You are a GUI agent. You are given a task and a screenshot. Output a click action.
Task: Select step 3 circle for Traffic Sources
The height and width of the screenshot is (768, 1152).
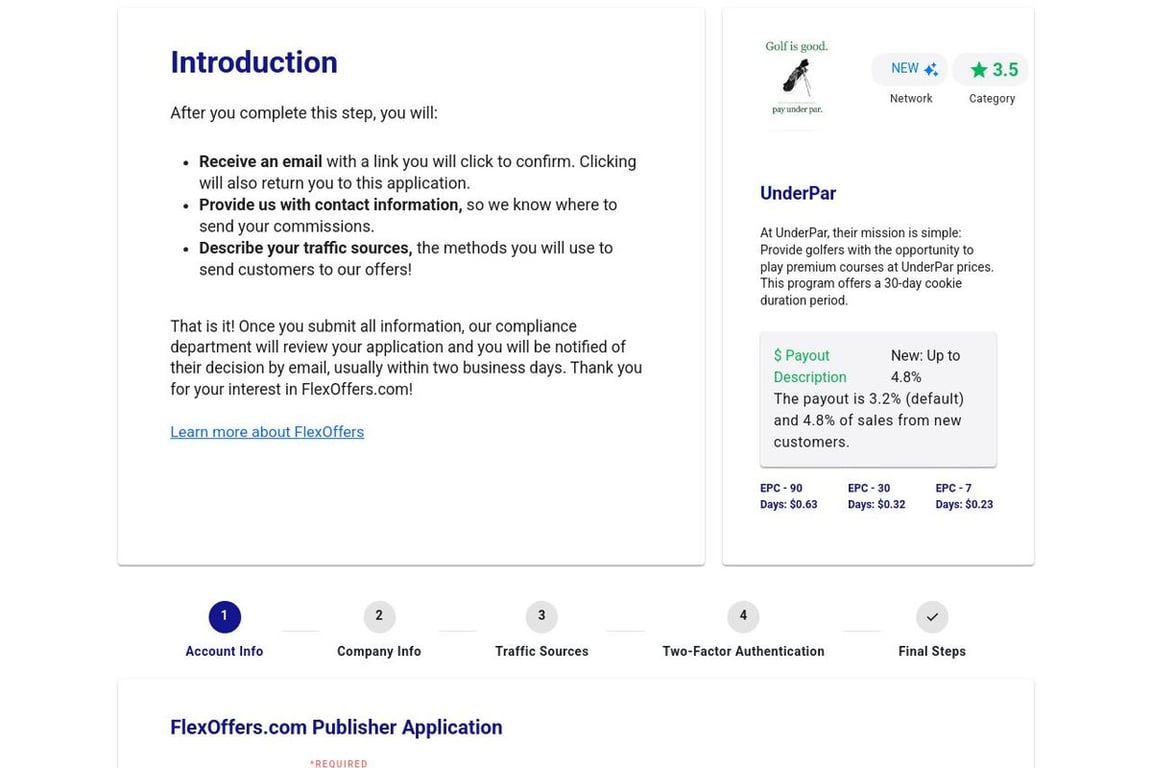[541, 617]
